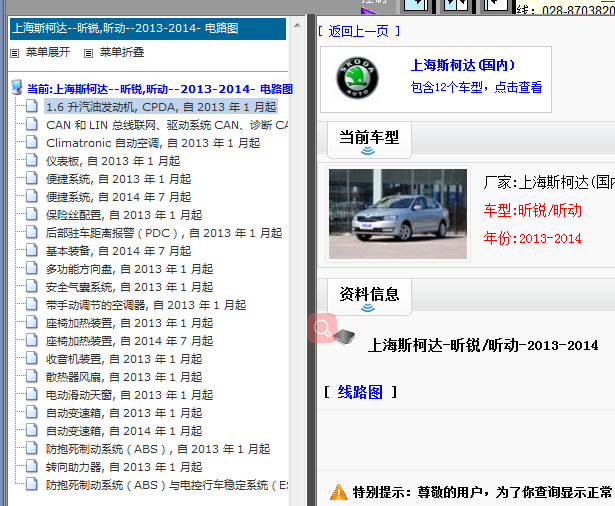
Task: Open 自动变速箱, 自 2013 年 1 月起
Action: (x=124, y=413)
